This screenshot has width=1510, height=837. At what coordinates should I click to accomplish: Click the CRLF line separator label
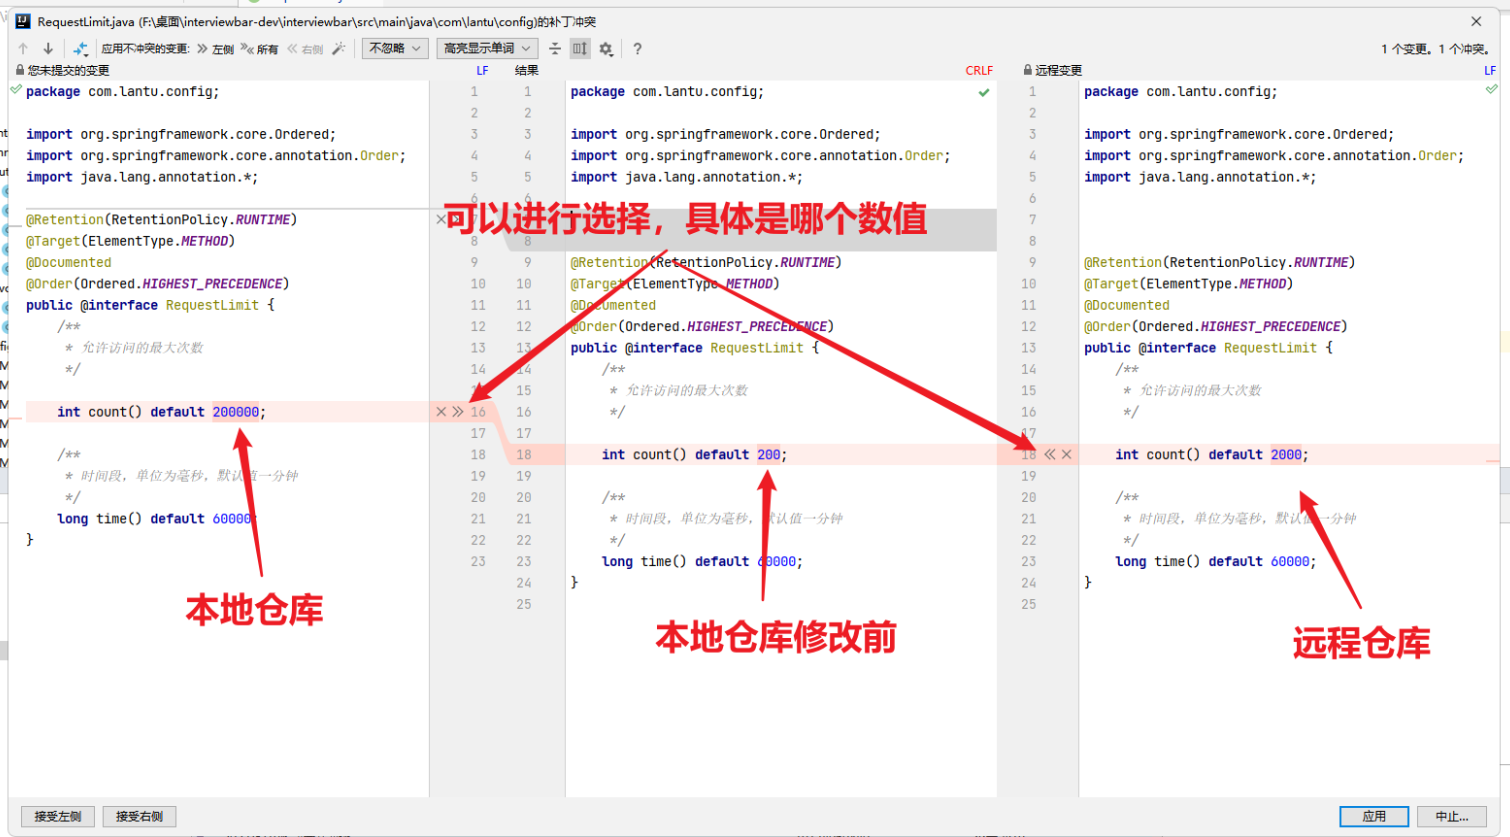tap(979, 70)
